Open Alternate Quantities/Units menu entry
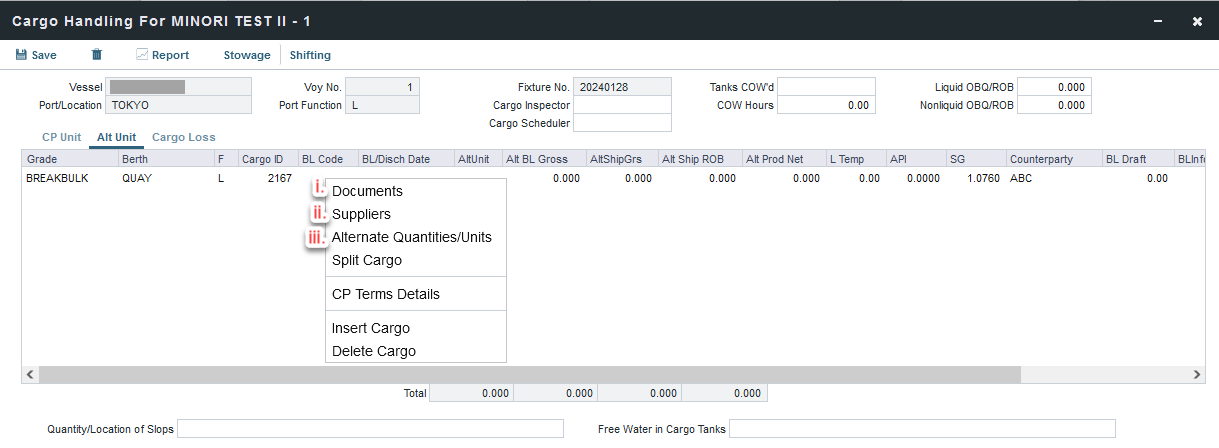1219x448 pixels. click(411, 237)
